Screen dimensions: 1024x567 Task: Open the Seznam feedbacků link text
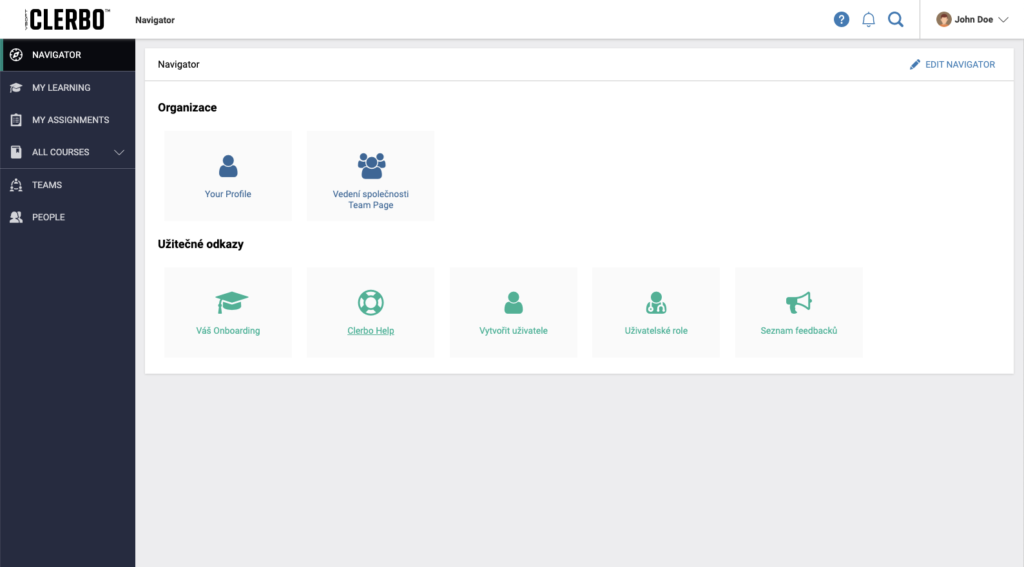click(799, 331)
